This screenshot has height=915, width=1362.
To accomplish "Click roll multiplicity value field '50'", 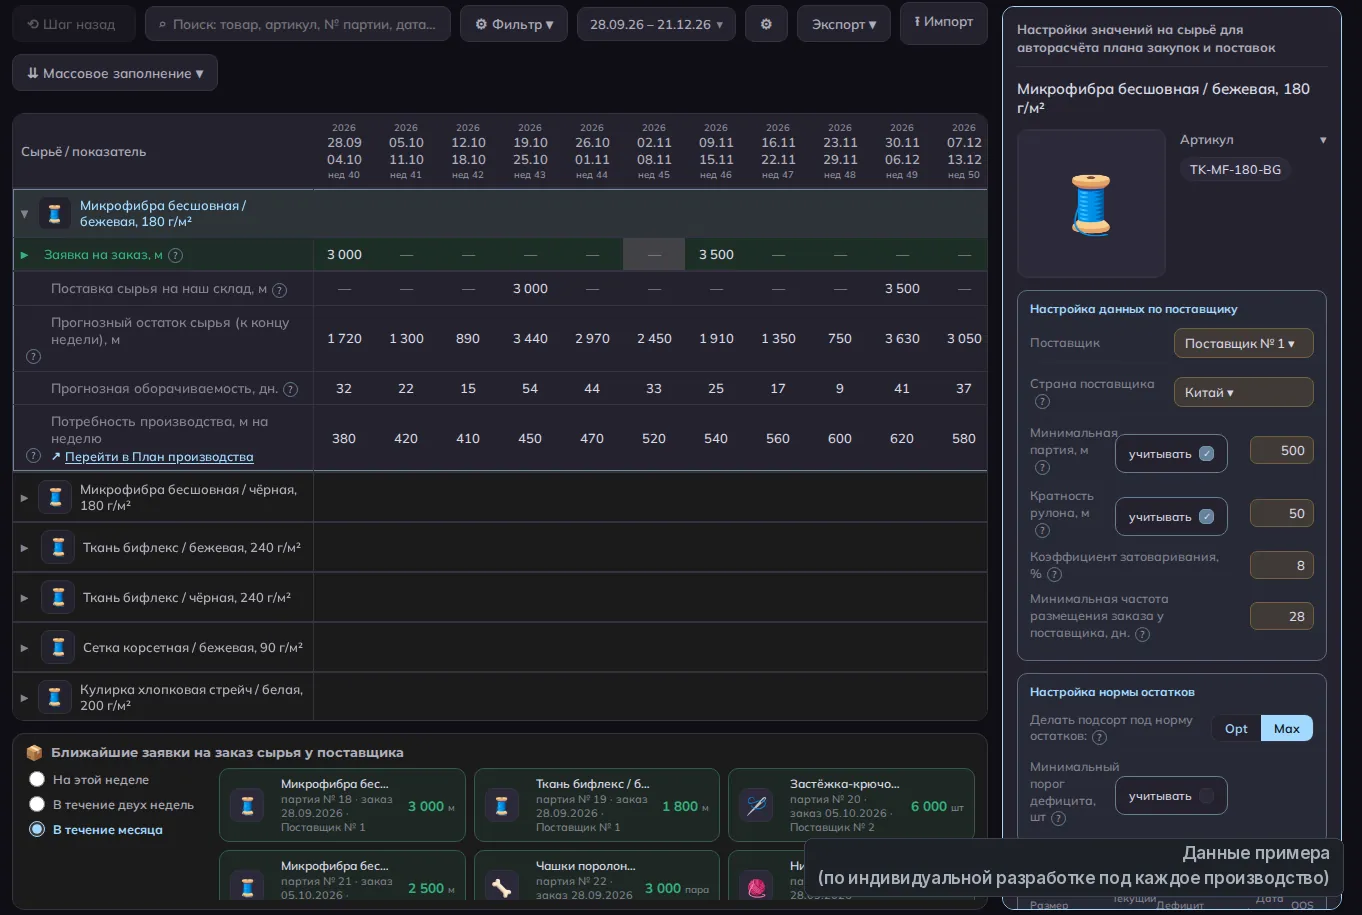I will tap(1281, 513).
